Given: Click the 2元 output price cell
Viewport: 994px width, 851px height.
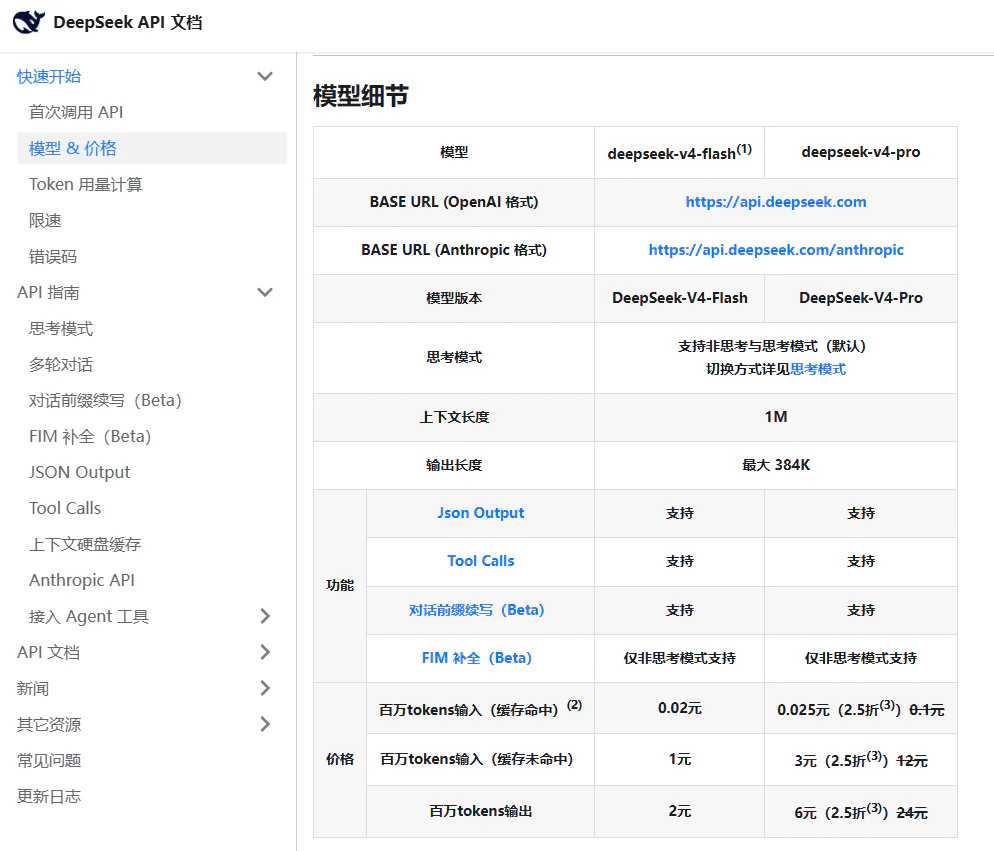Looking at the screenshot, I should (680, 811).
